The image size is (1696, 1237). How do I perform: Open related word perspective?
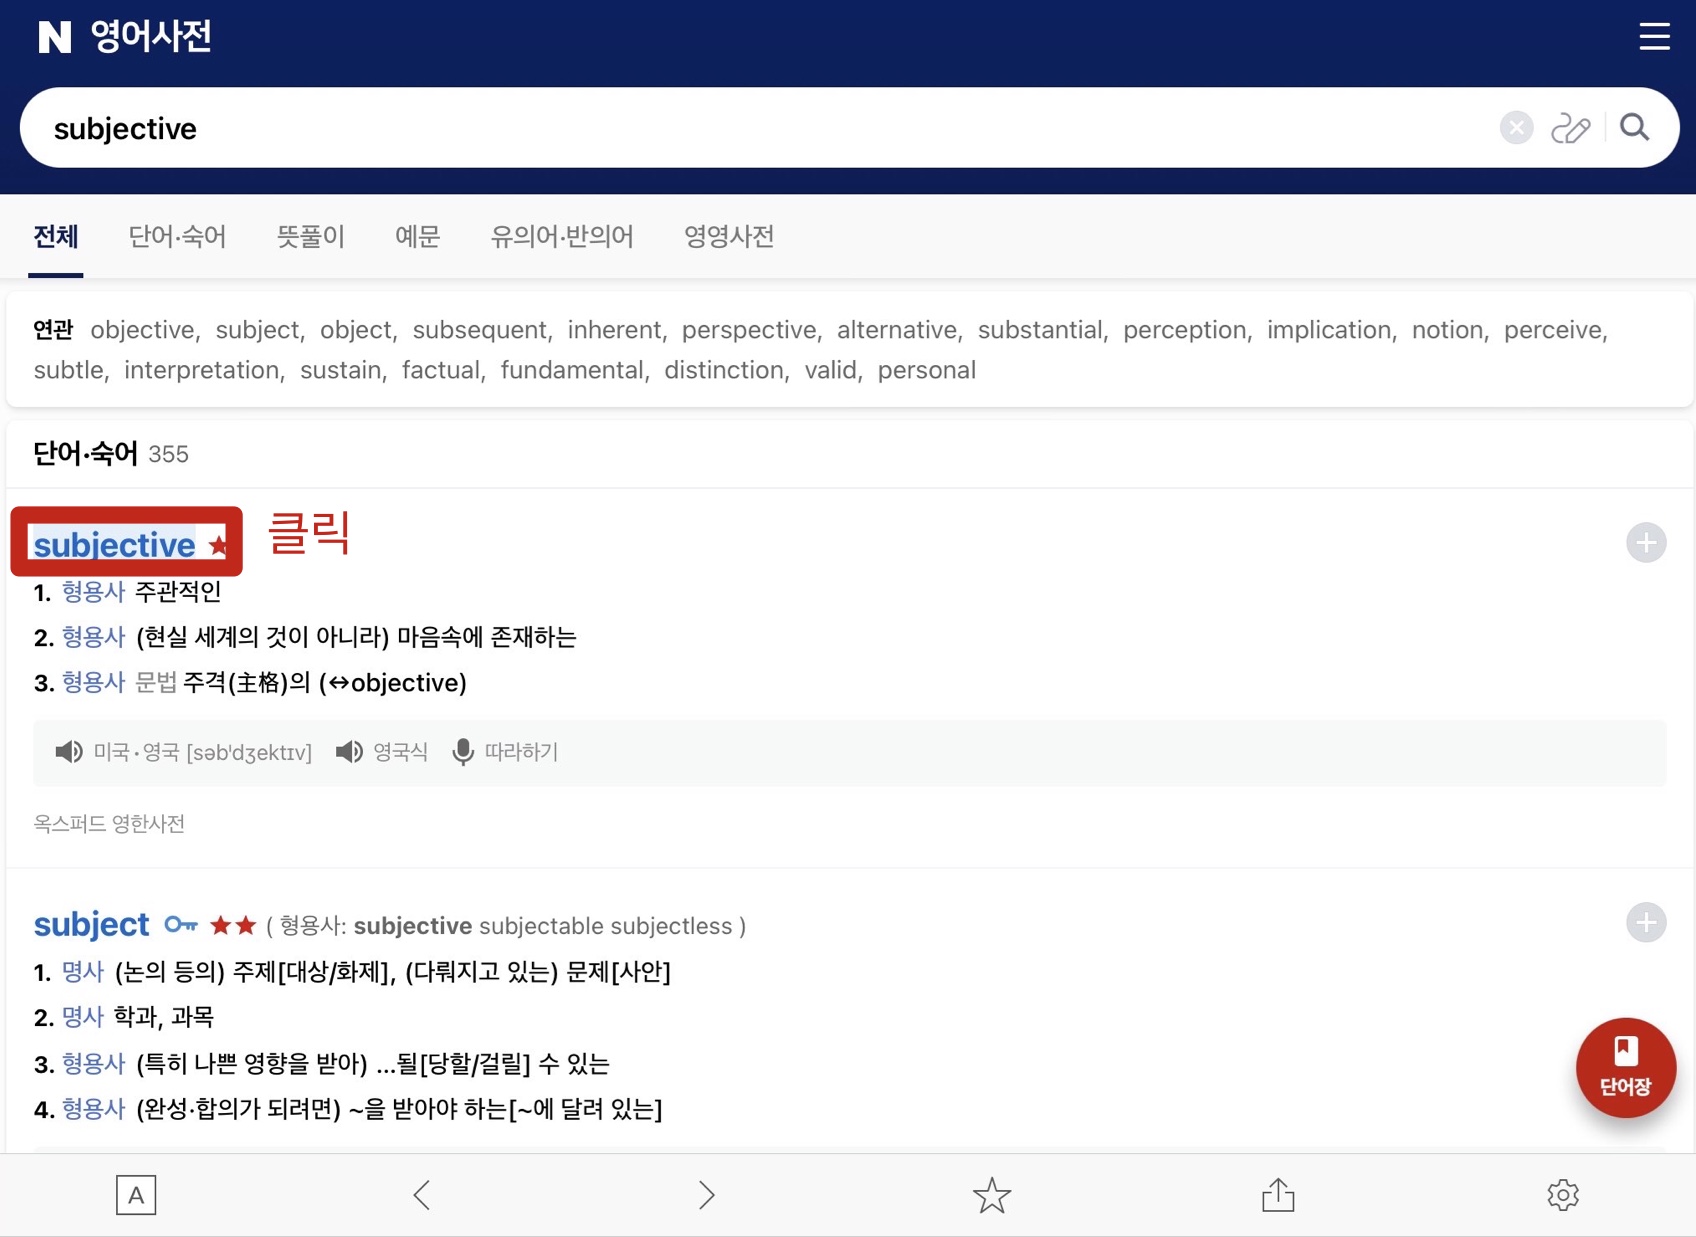click(748, 330)
